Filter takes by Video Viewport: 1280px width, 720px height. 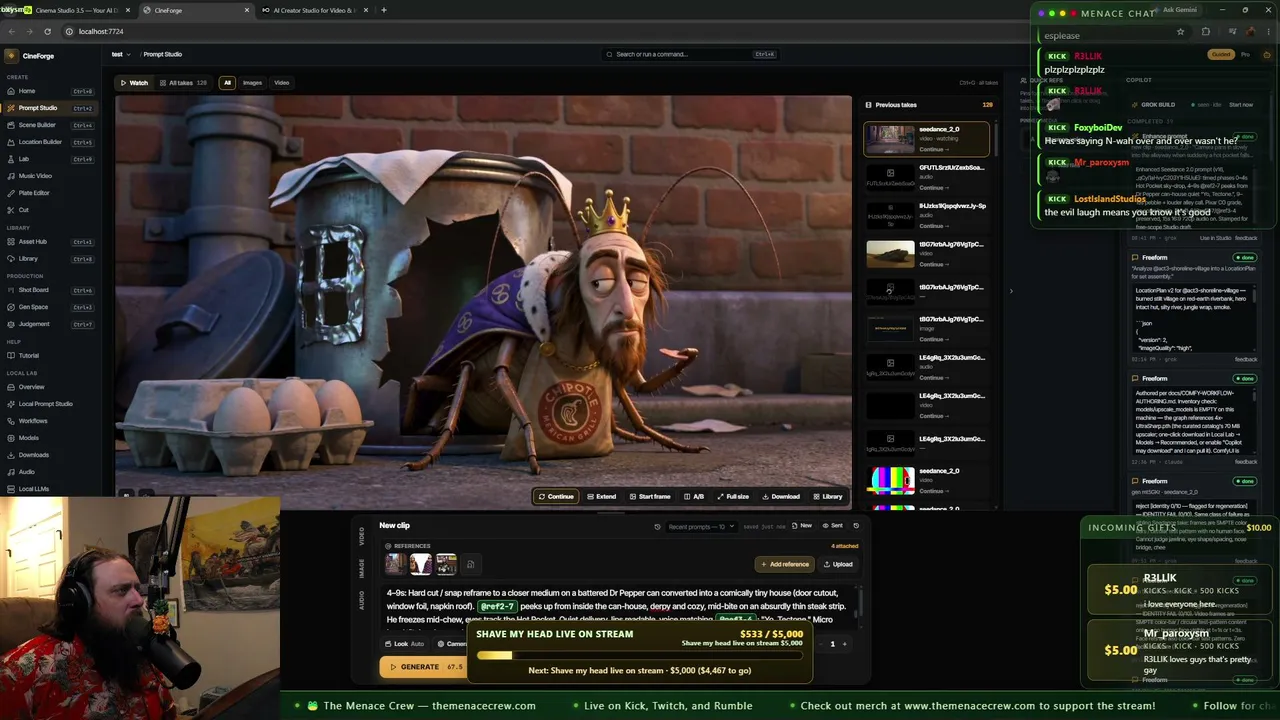(x=282, y=83)
